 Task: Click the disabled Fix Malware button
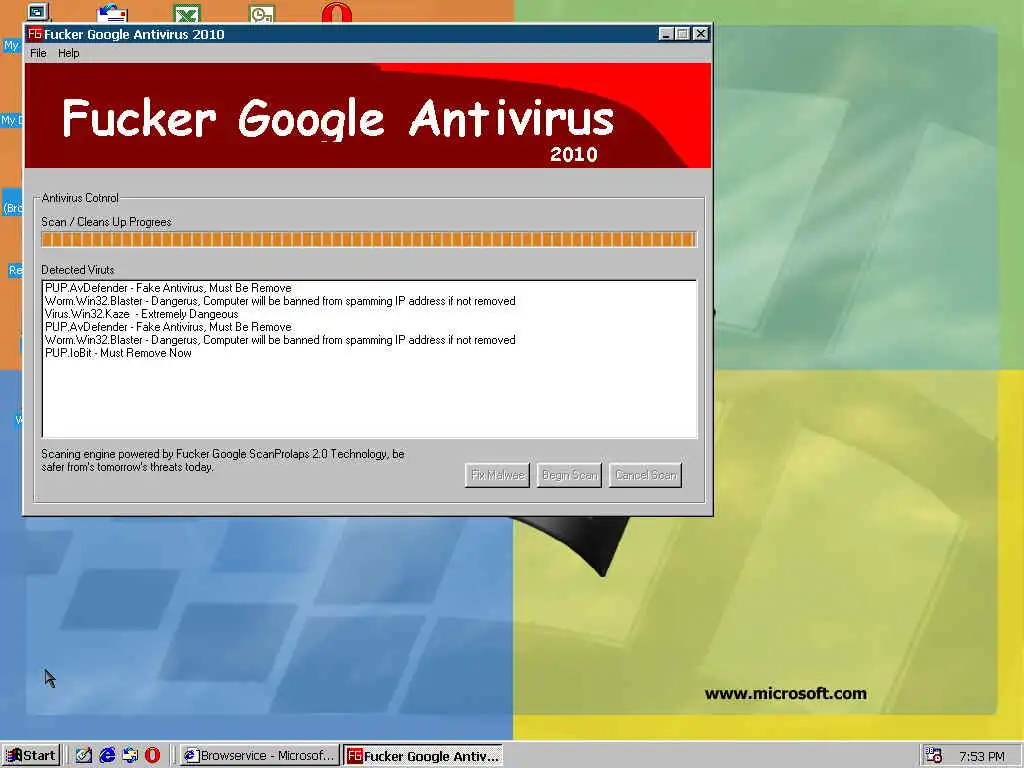pos(498,475)
